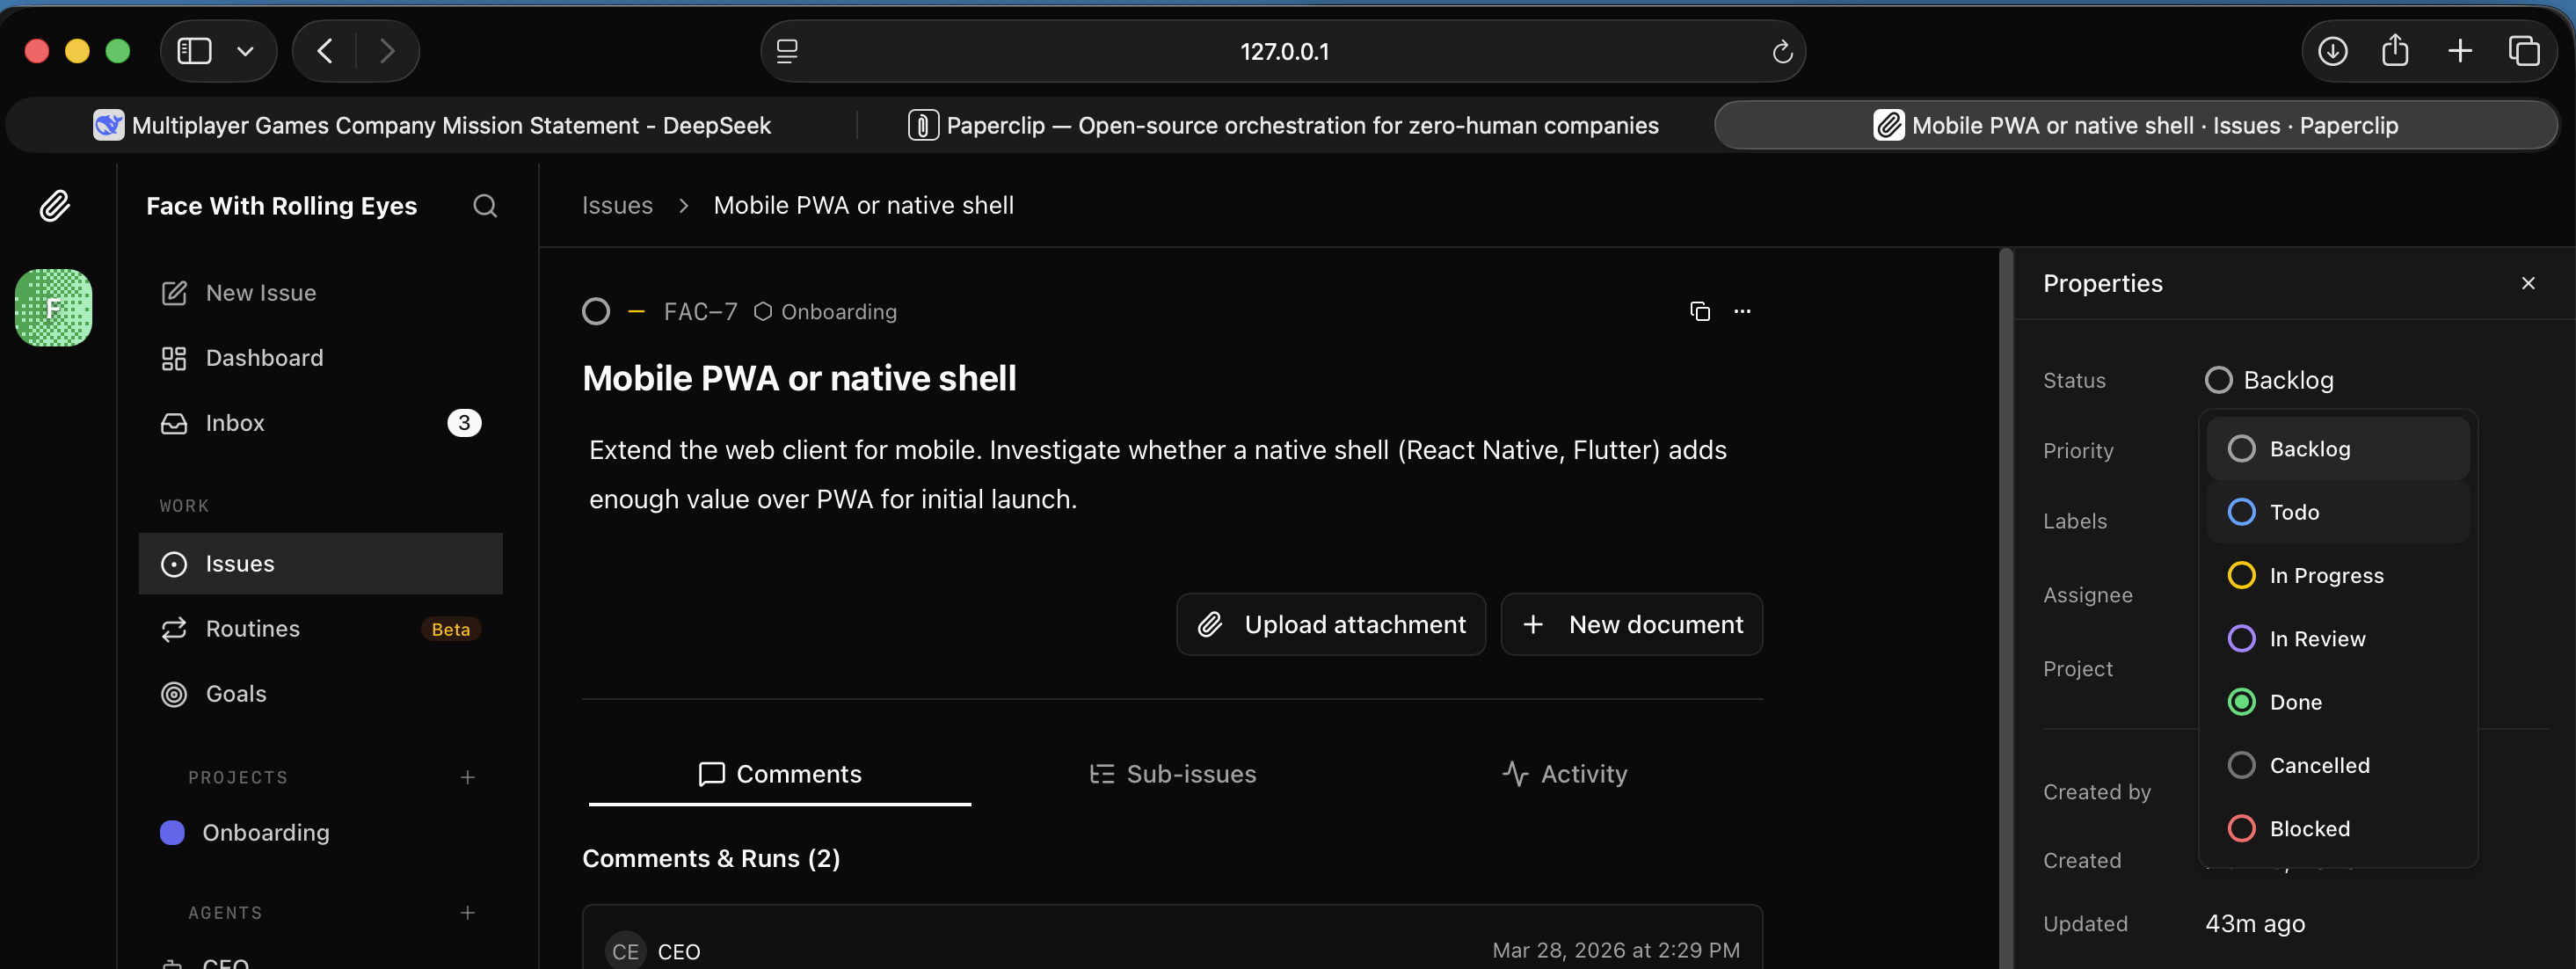Viewport: 2576px width, 969px height.
Task: View Goals in the sidebar
Action: 235,693
